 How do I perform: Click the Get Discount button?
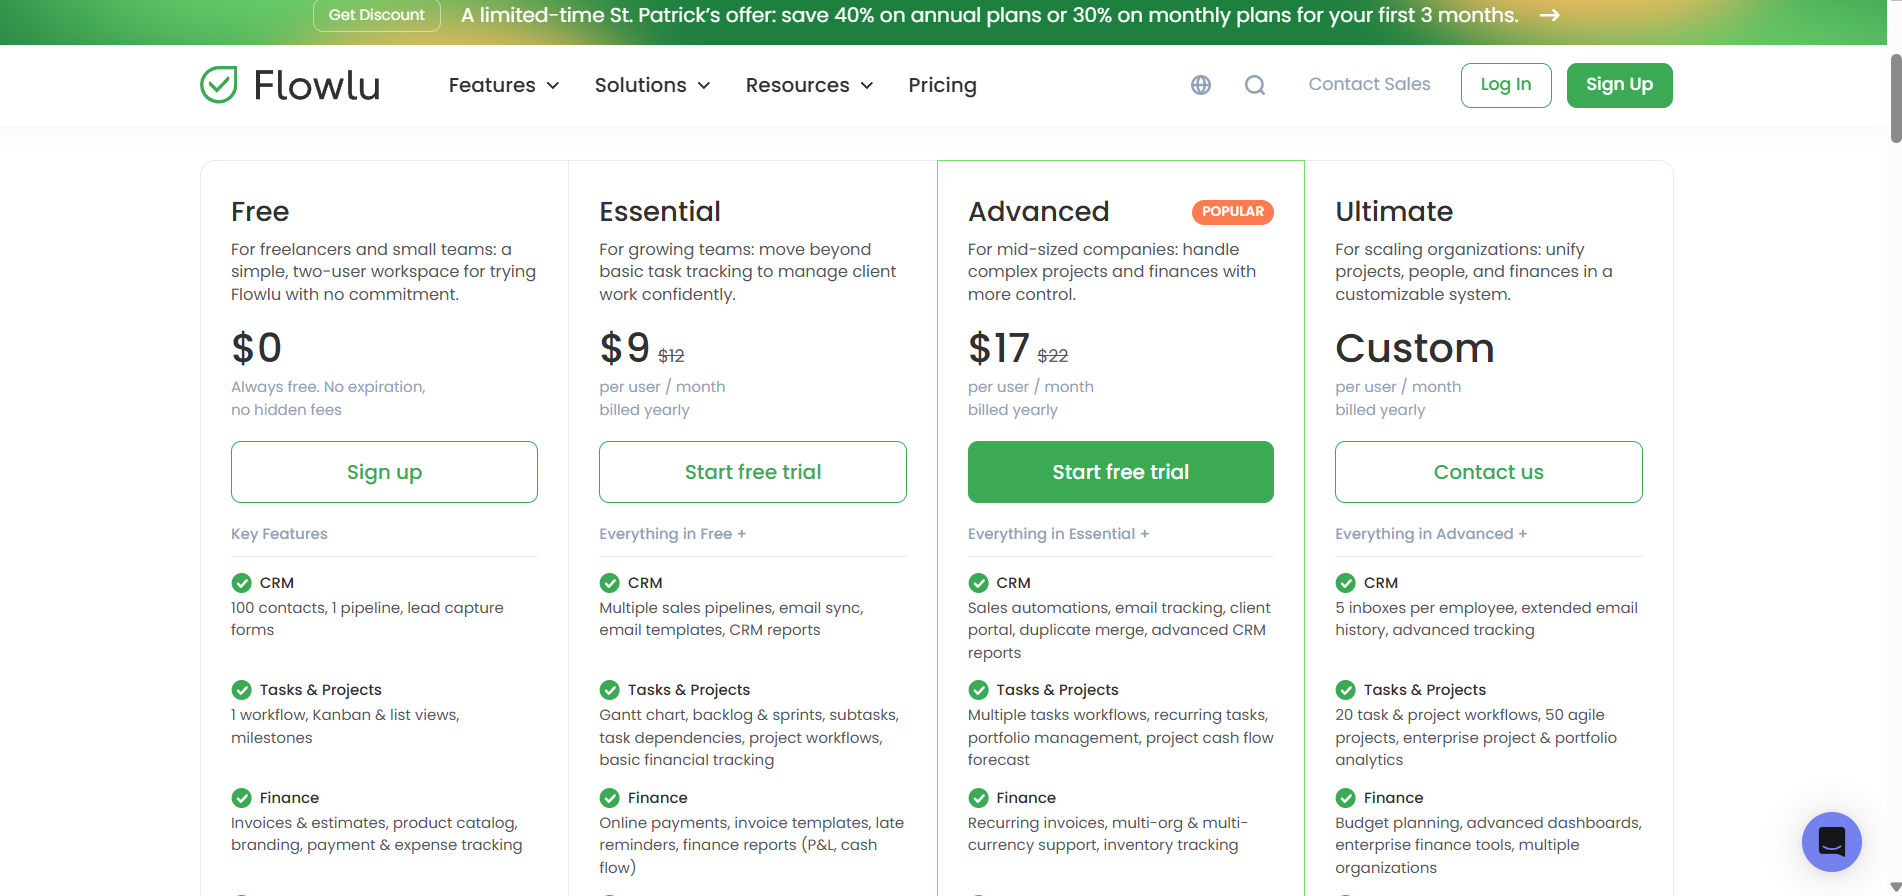click(376, 15)
